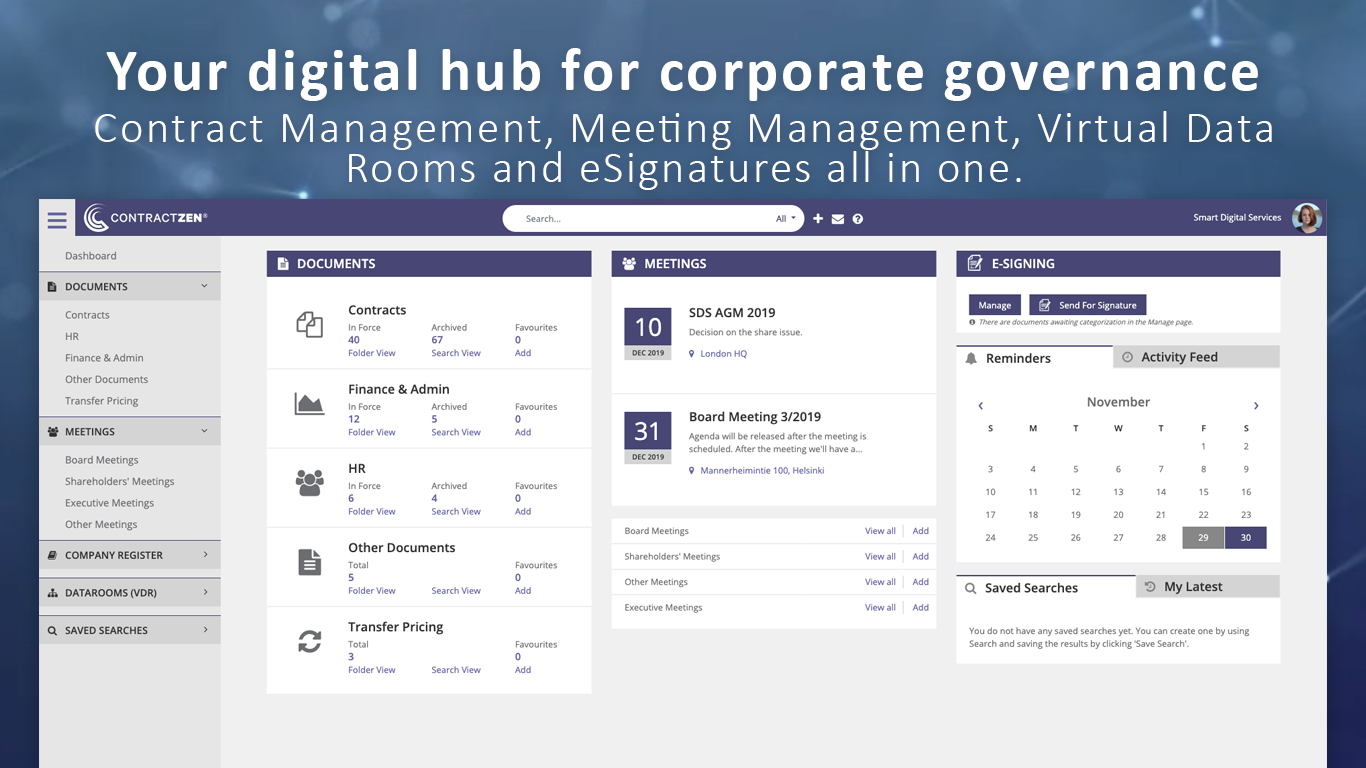The image size is (1366, 768).
Task: View all Executive Meetings in the meetings list
Action: tap(880, 608)
